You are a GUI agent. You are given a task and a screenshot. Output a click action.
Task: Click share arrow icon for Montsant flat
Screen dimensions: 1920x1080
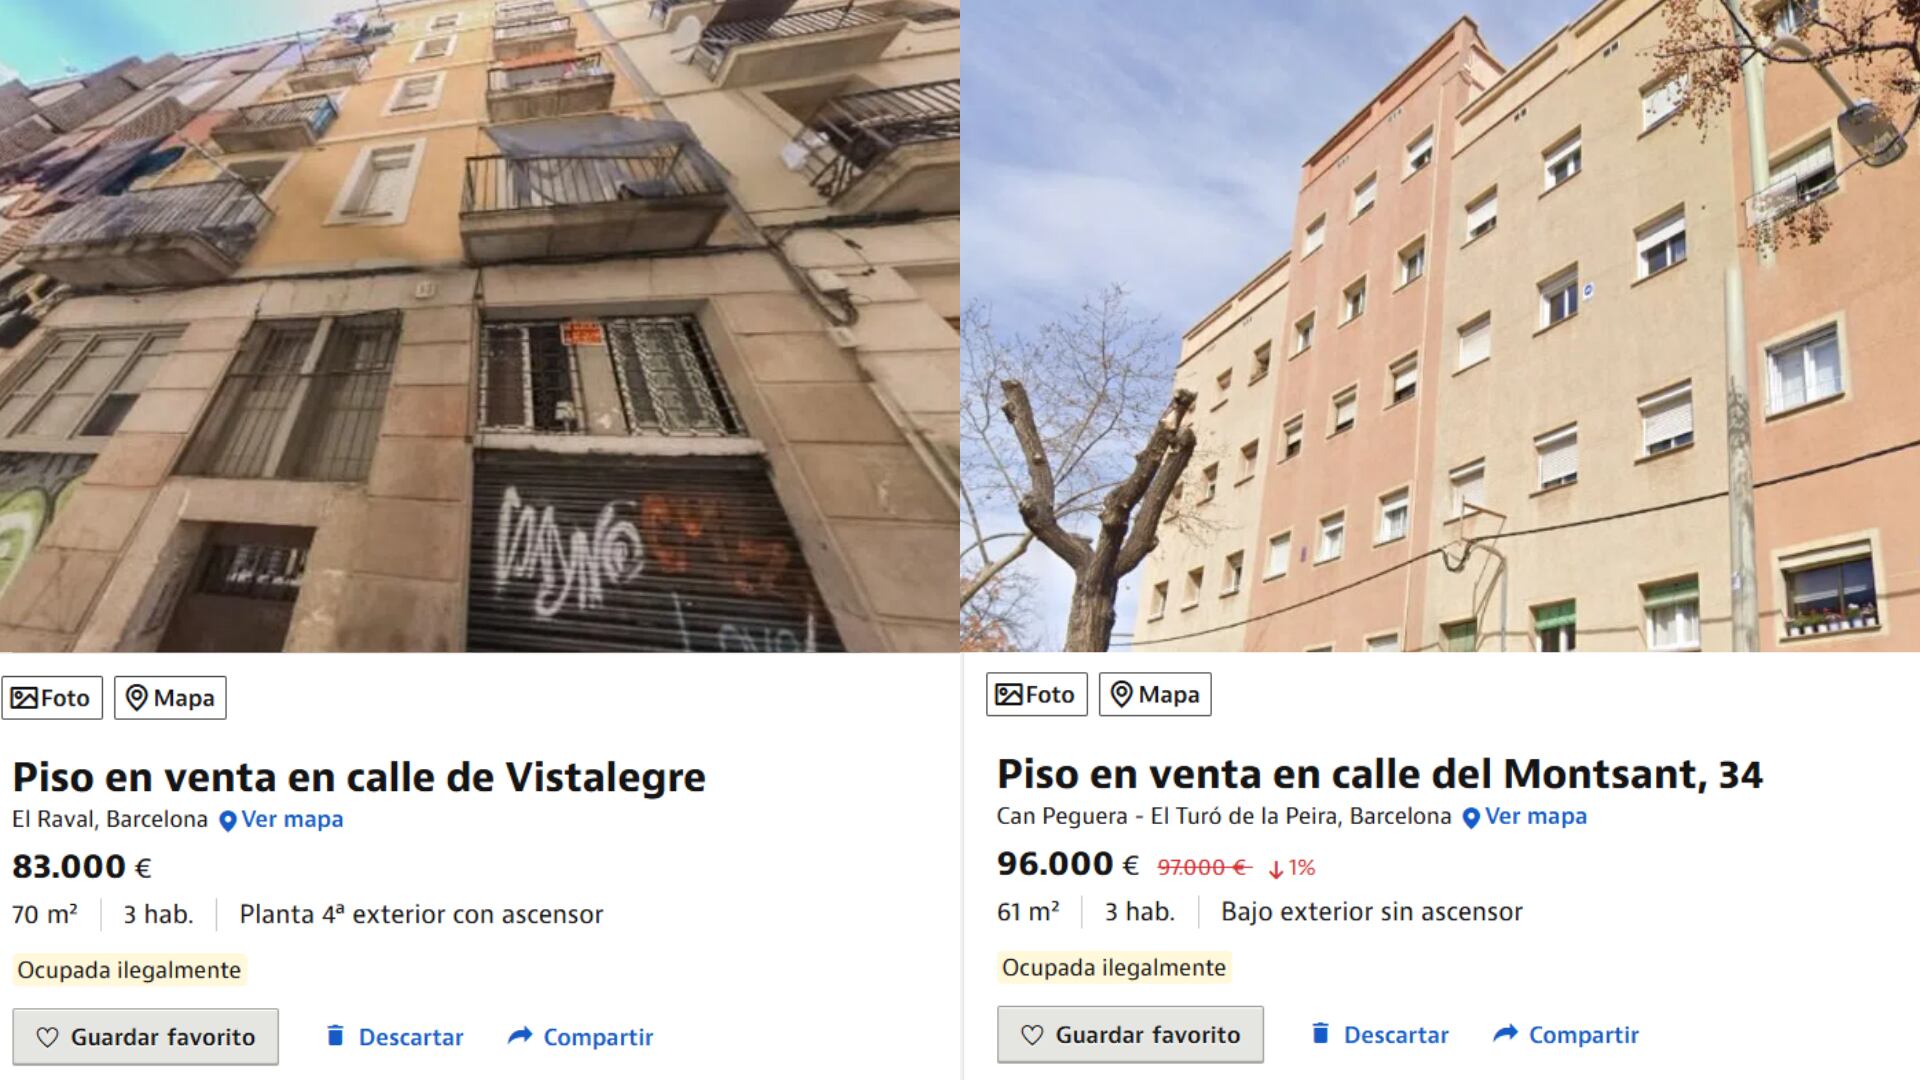pyautogui.click(x=1505, y=1033)
